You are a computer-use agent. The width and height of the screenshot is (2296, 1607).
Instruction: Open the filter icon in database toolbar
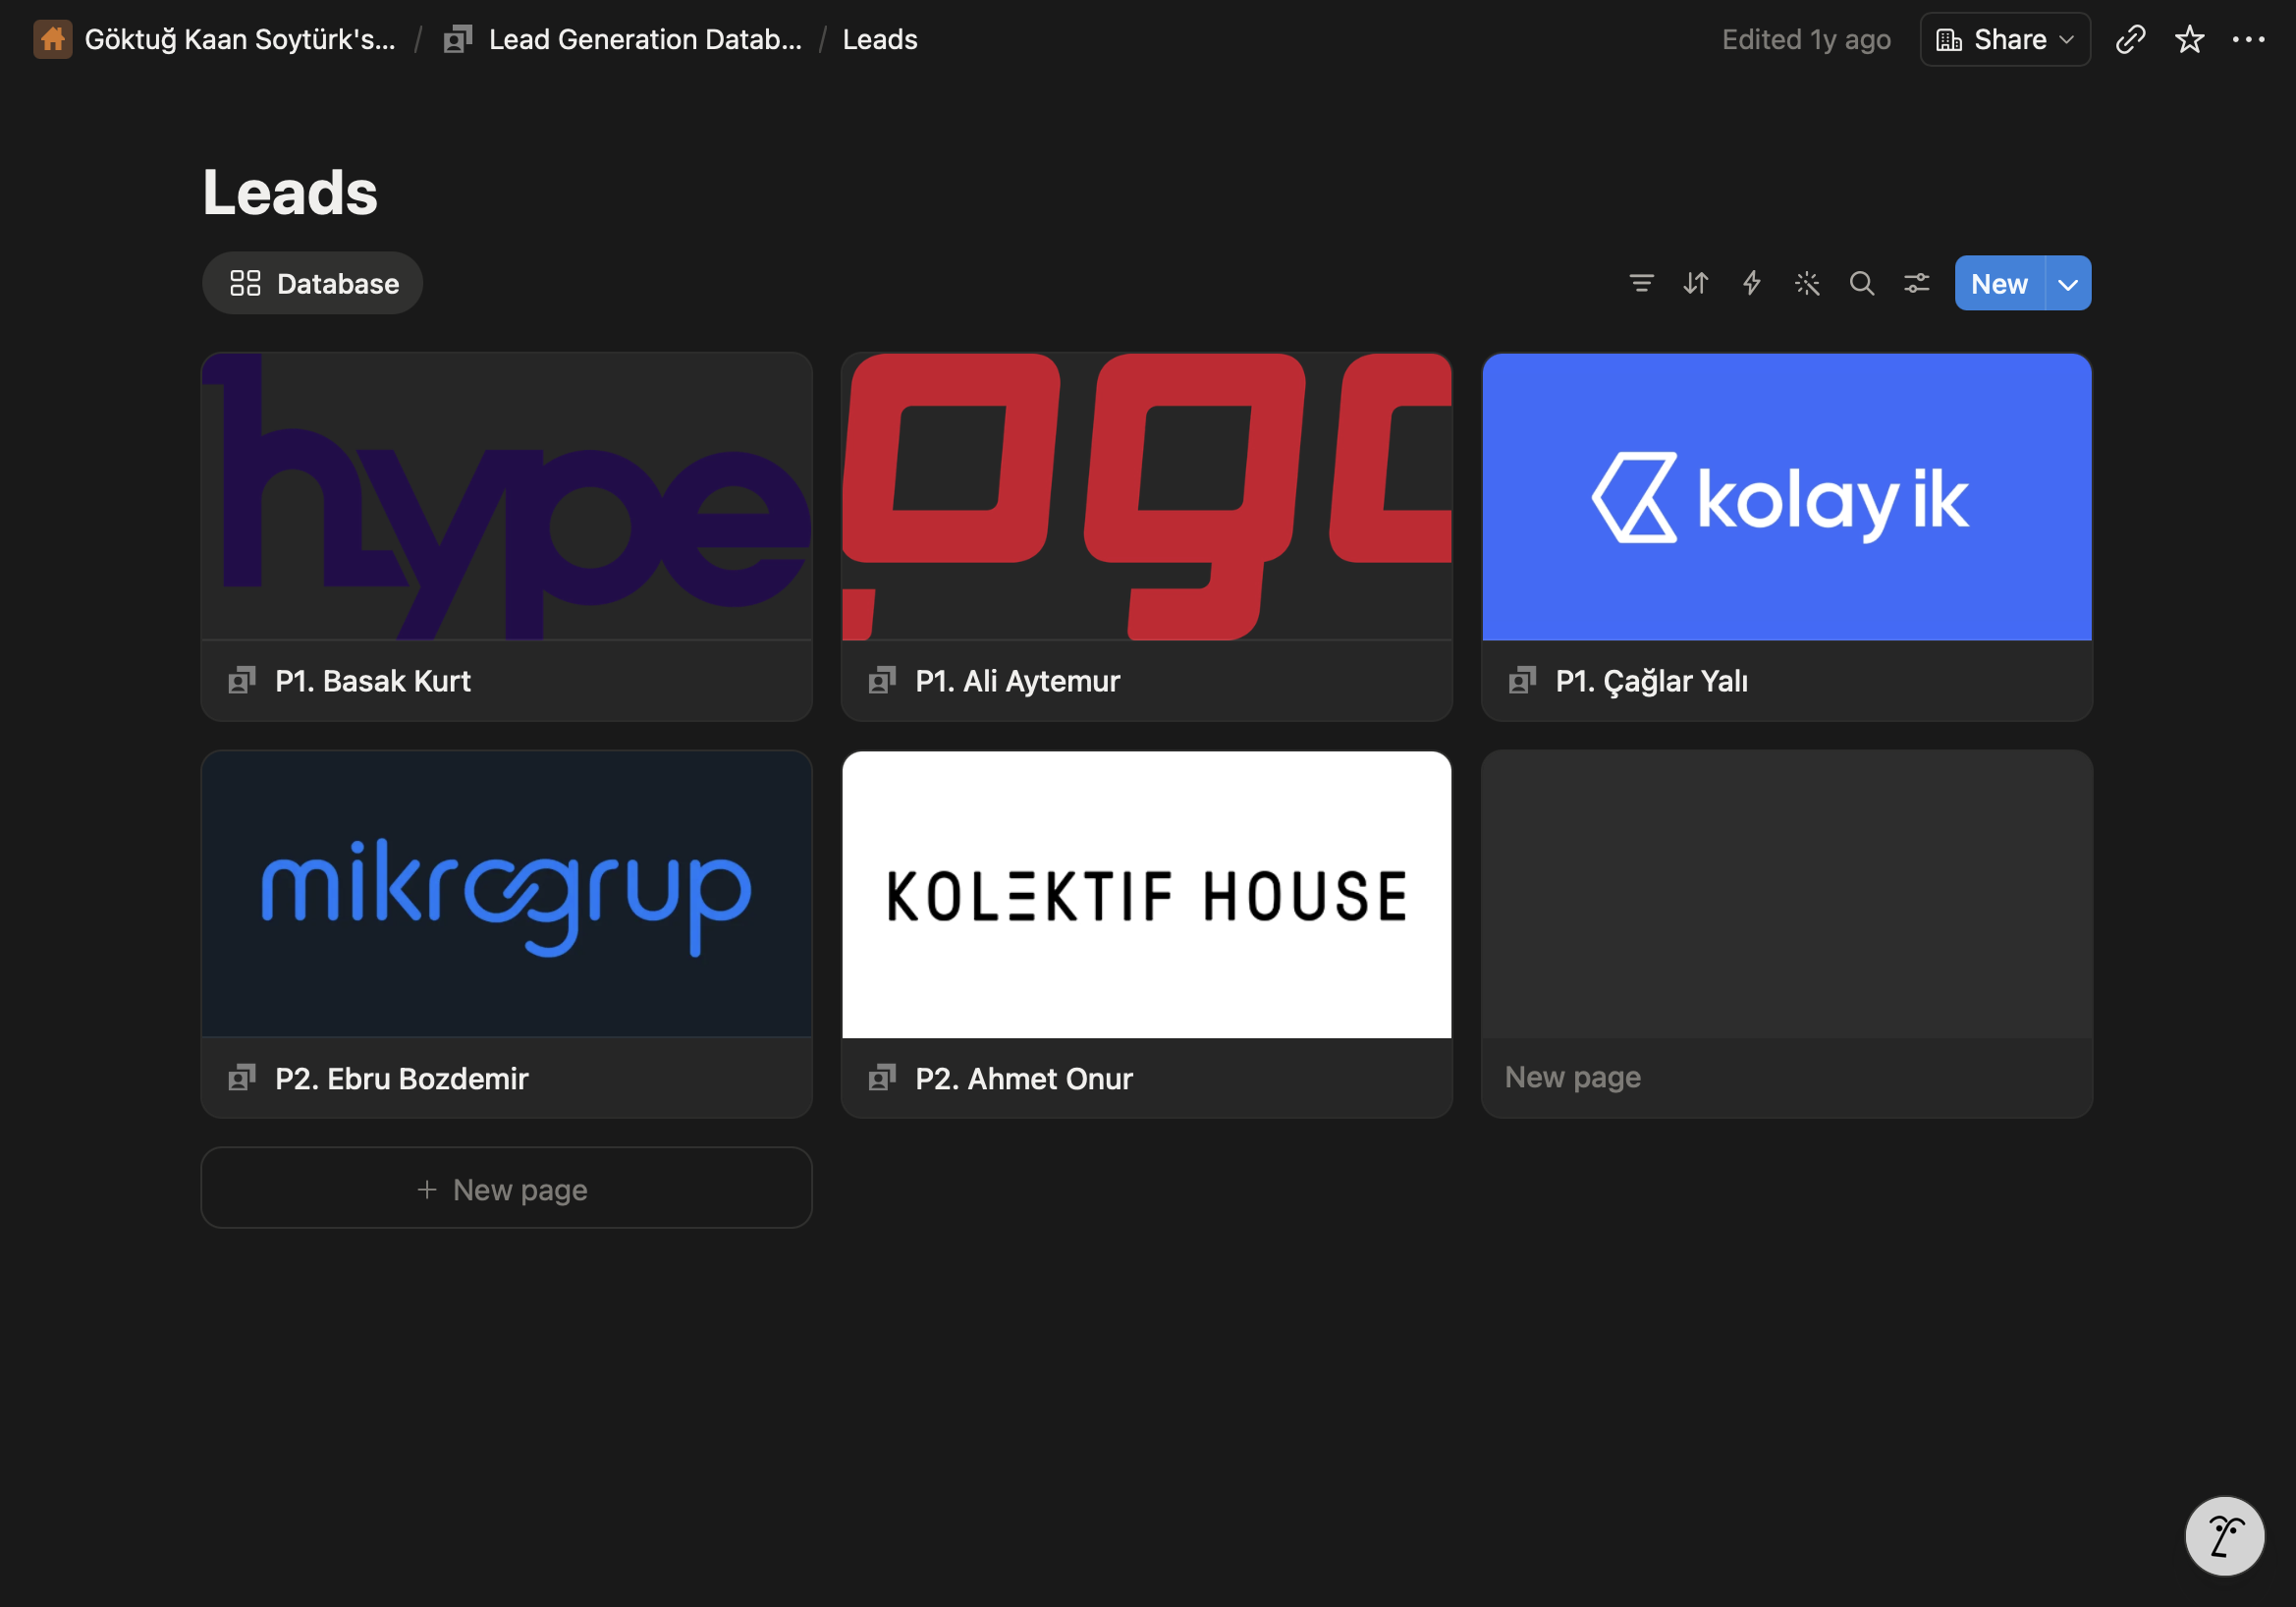tap(1641, 284)
